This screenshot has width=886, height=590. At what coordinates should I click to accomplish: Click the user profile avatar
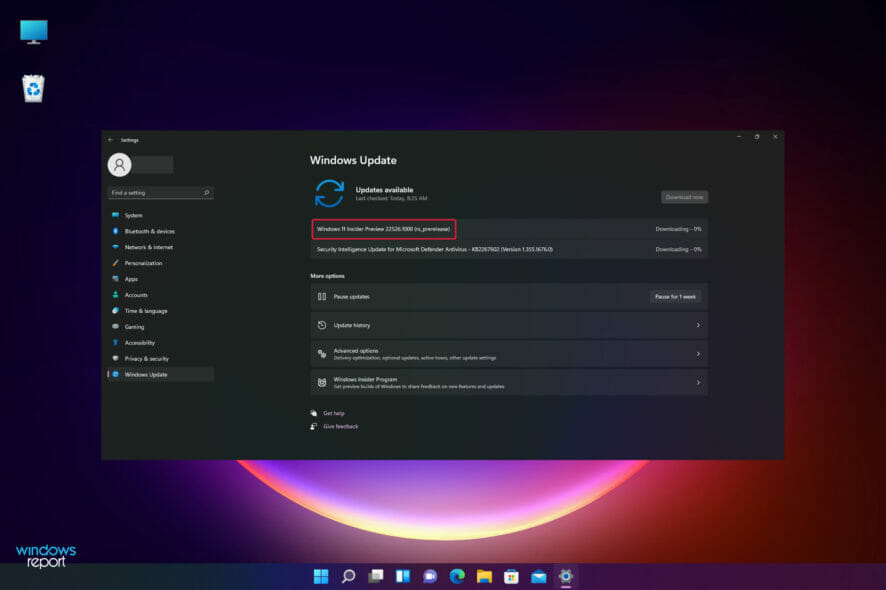coord(119,164)
